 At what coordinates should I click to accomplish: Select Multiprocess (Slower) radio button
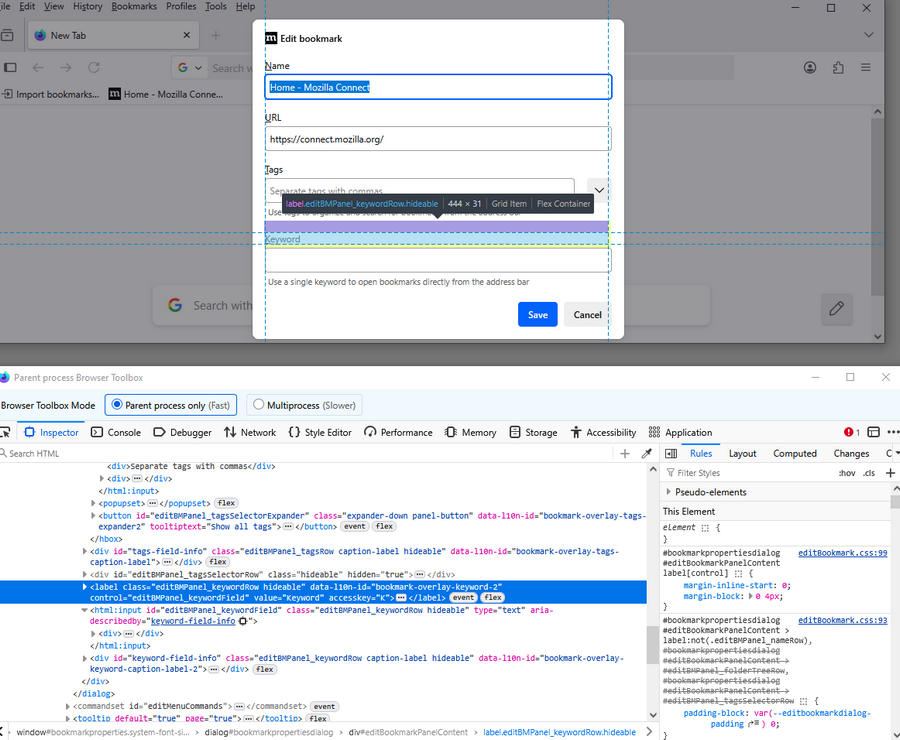tap(259, 405)
